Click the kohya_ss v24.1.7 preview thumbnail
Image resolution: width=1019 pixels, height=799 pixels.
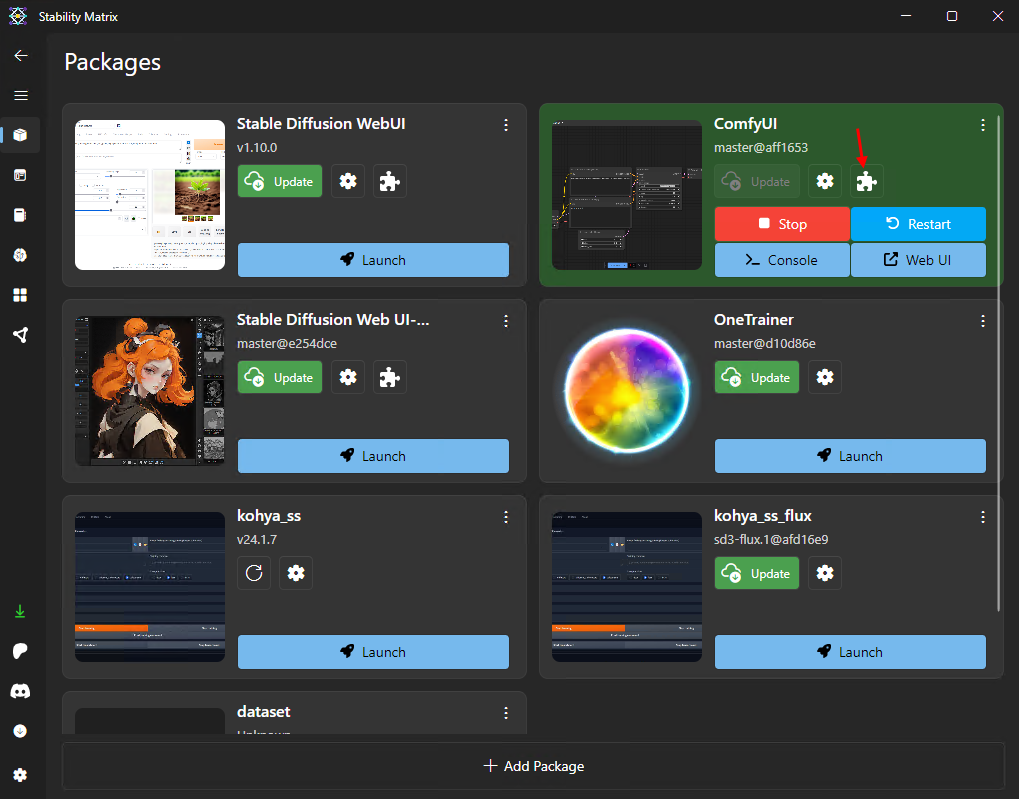149,587
